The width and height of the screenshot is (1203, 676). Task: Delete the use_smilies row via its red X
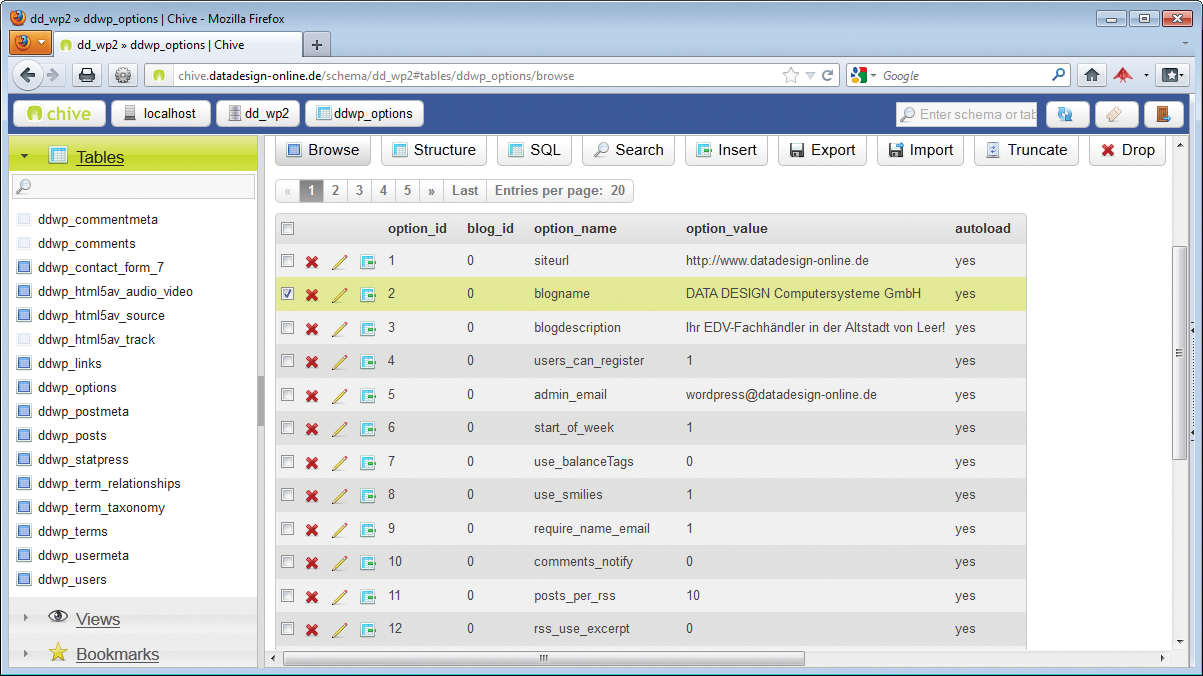click(x=311, y=495)
